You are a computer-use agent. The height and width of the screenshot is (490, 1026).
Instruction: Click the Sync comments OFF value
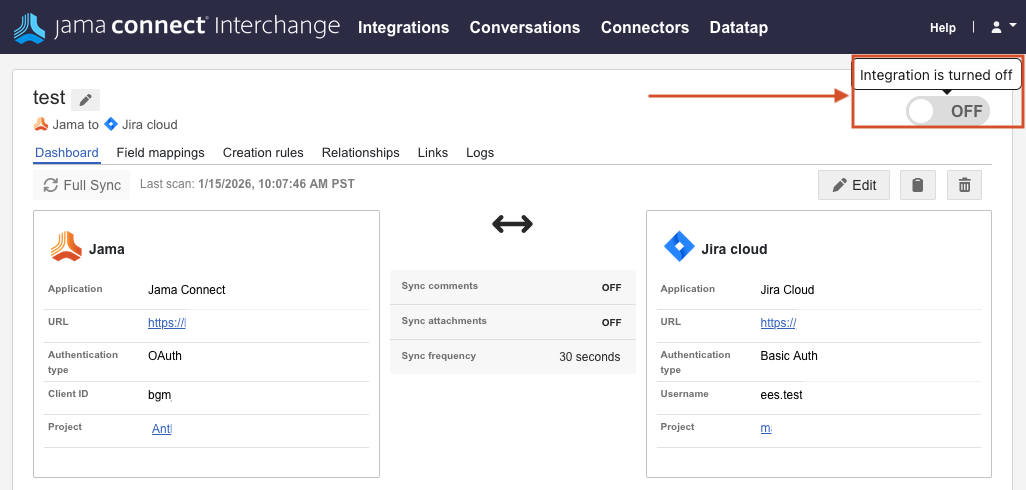click(612, 287)
